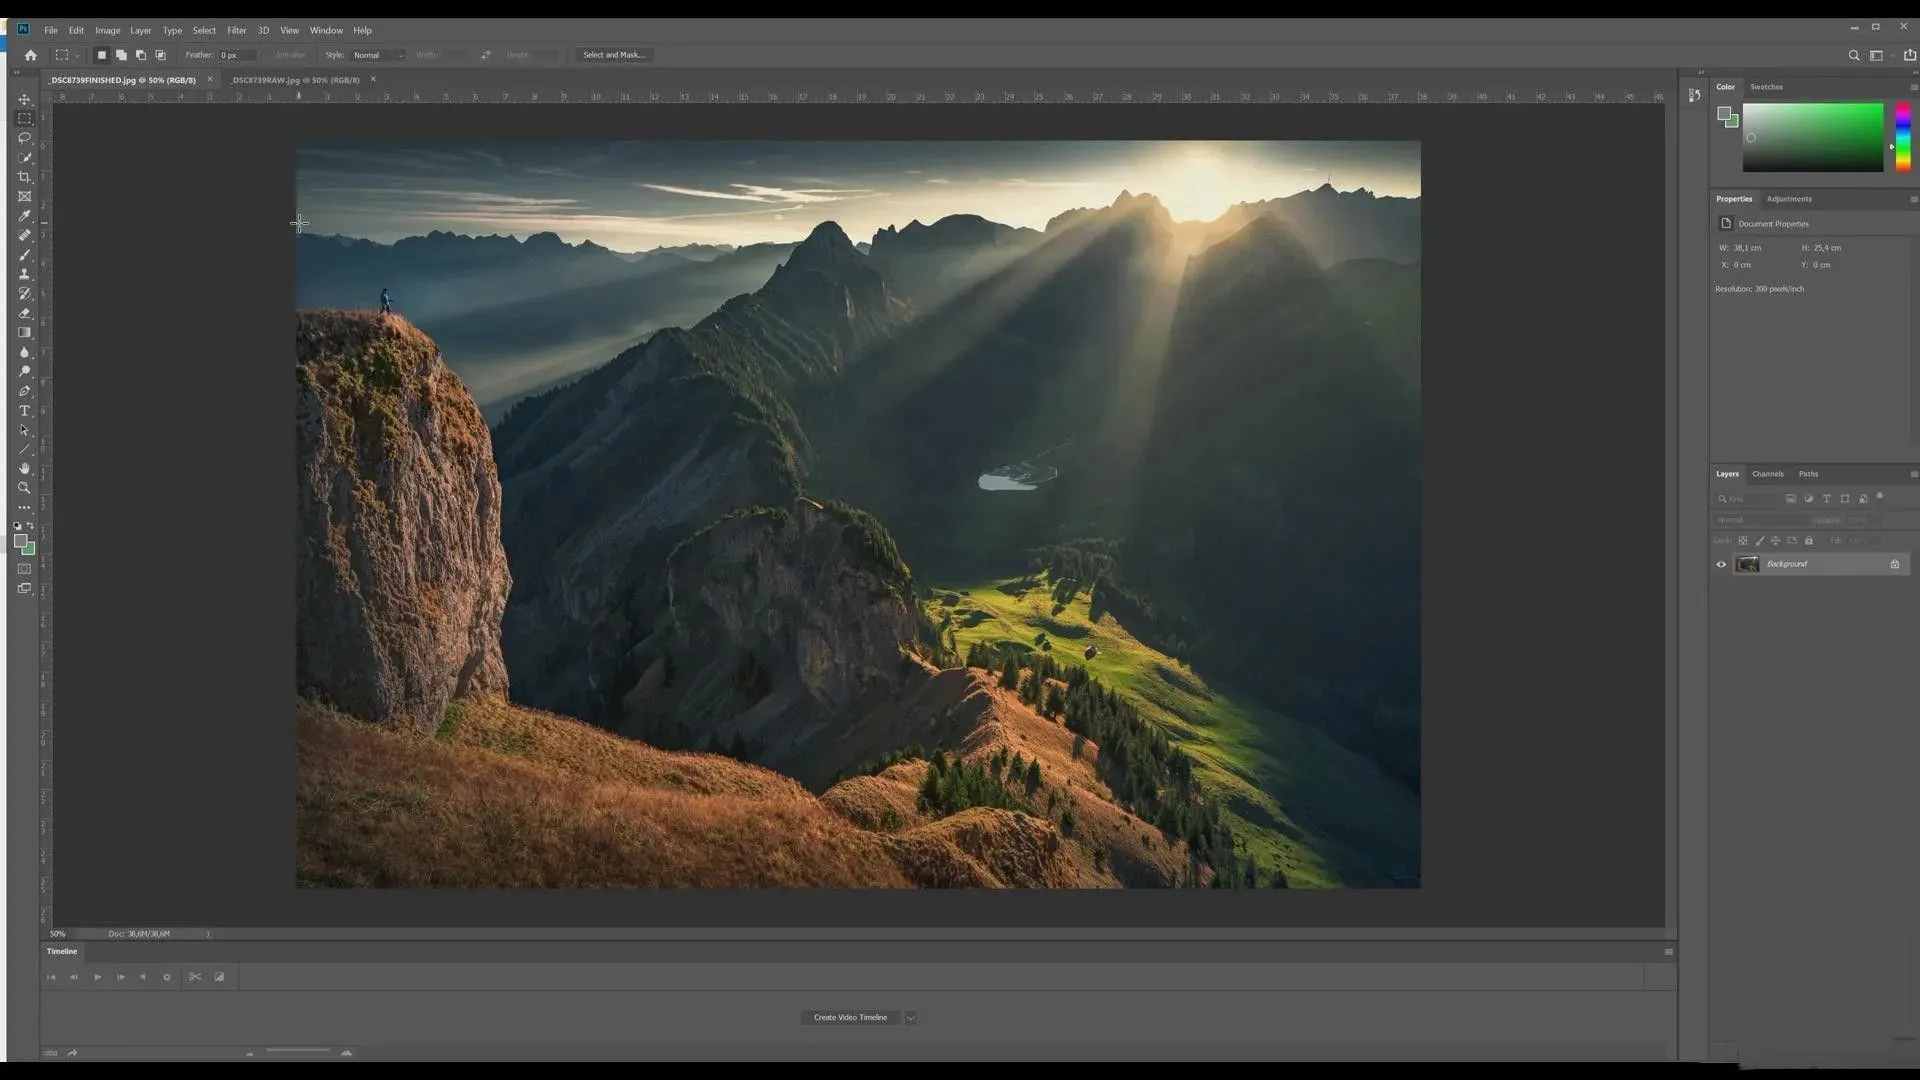The height and width of the screenshot is (1080, 1920).
Task: Open the Filter menu
Action: coord(236,30)
